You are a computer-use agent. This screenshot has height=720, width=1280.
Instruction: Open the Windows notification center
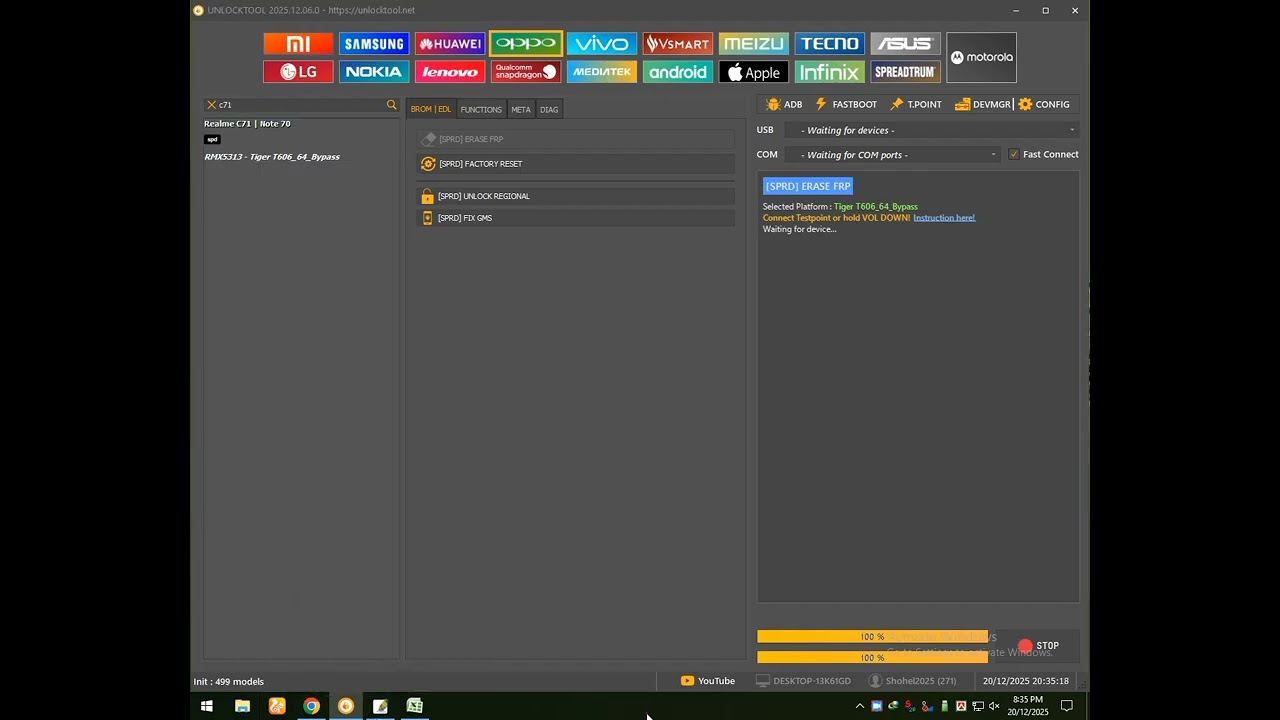click(1066, 706)
